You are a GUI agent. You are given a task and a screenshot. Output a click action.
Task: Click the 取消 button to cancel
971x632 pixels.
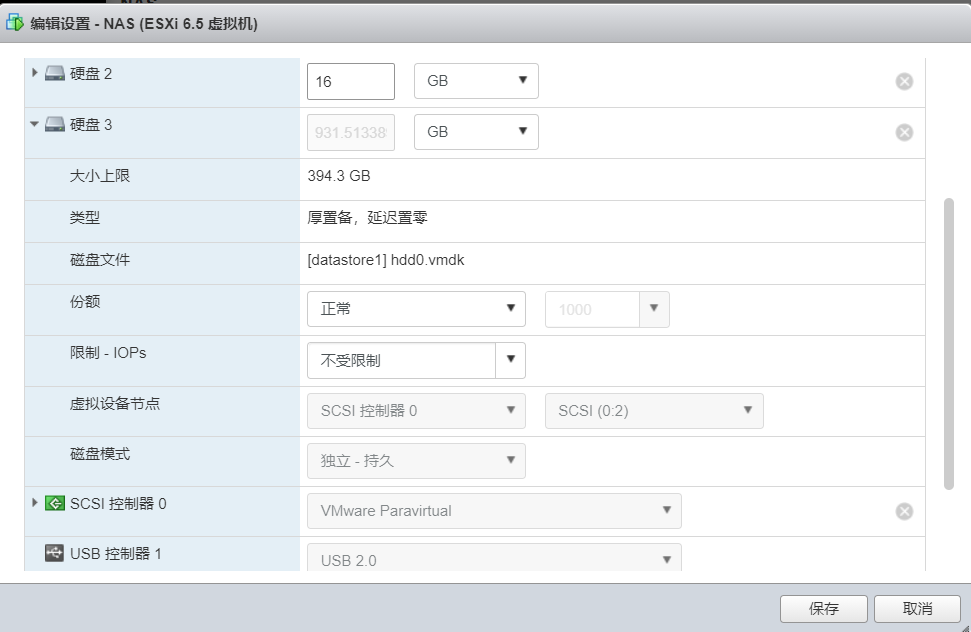coord(916,608)
